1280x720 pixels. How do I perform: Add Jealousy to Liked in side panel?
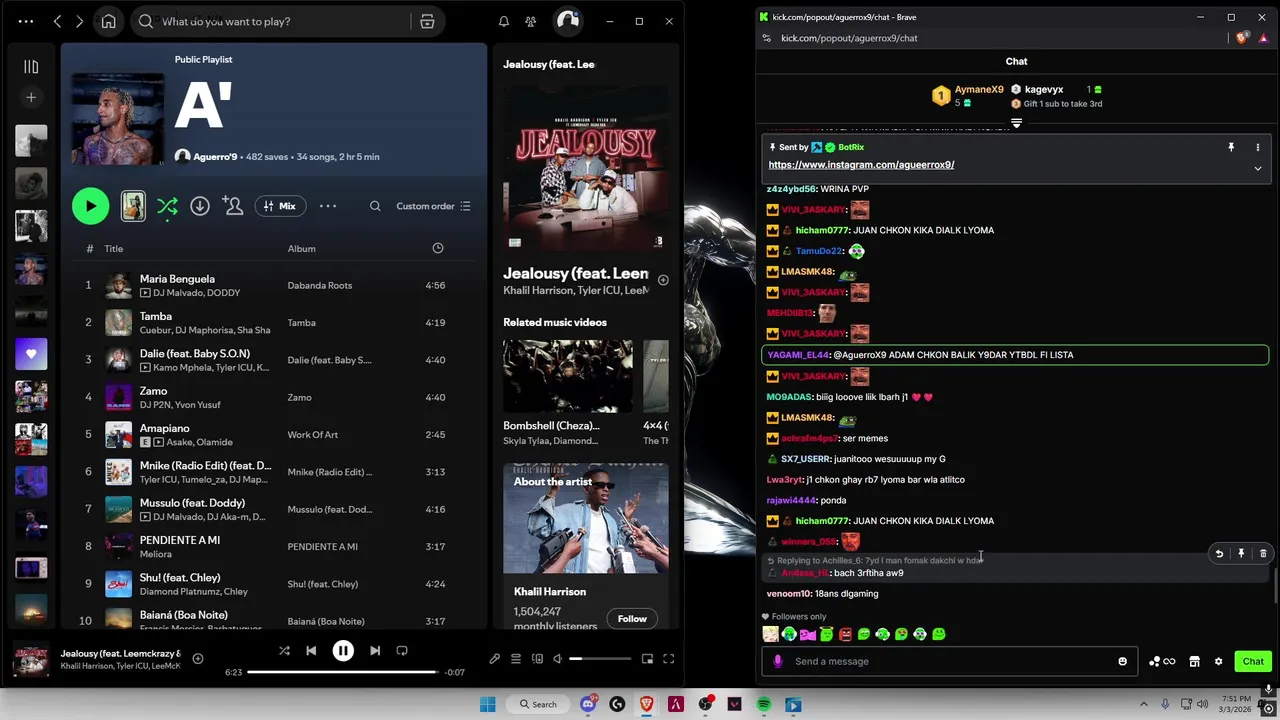tap(663, 280)
